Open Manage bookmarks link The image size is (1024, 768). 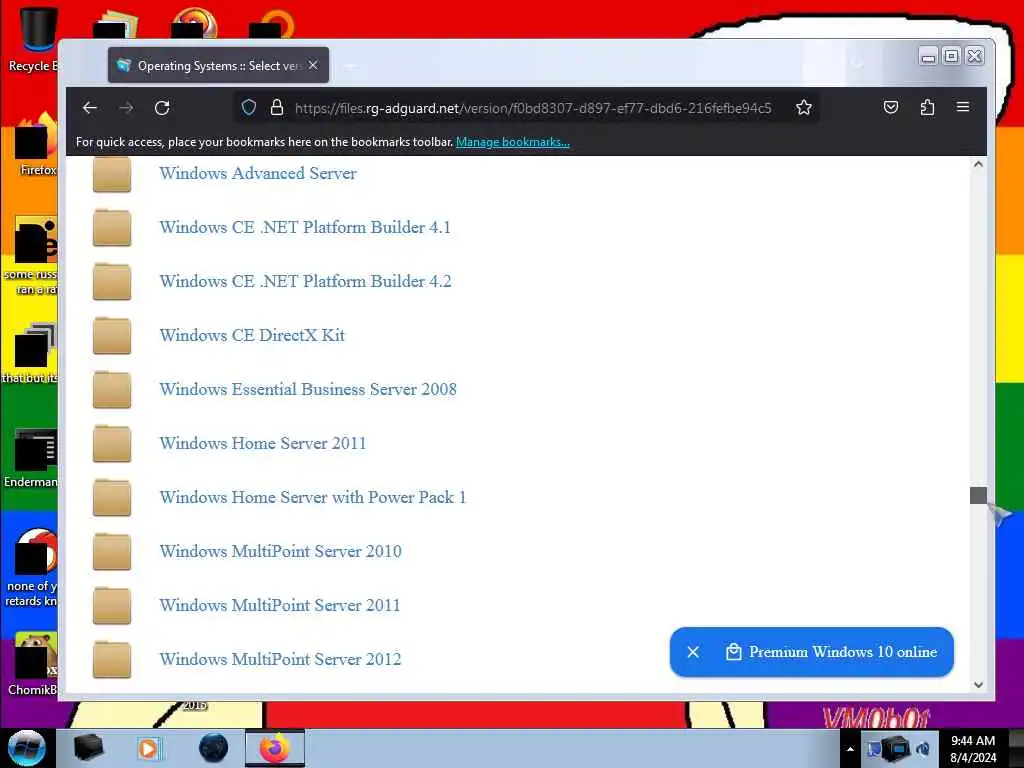[x=513, y=142]
